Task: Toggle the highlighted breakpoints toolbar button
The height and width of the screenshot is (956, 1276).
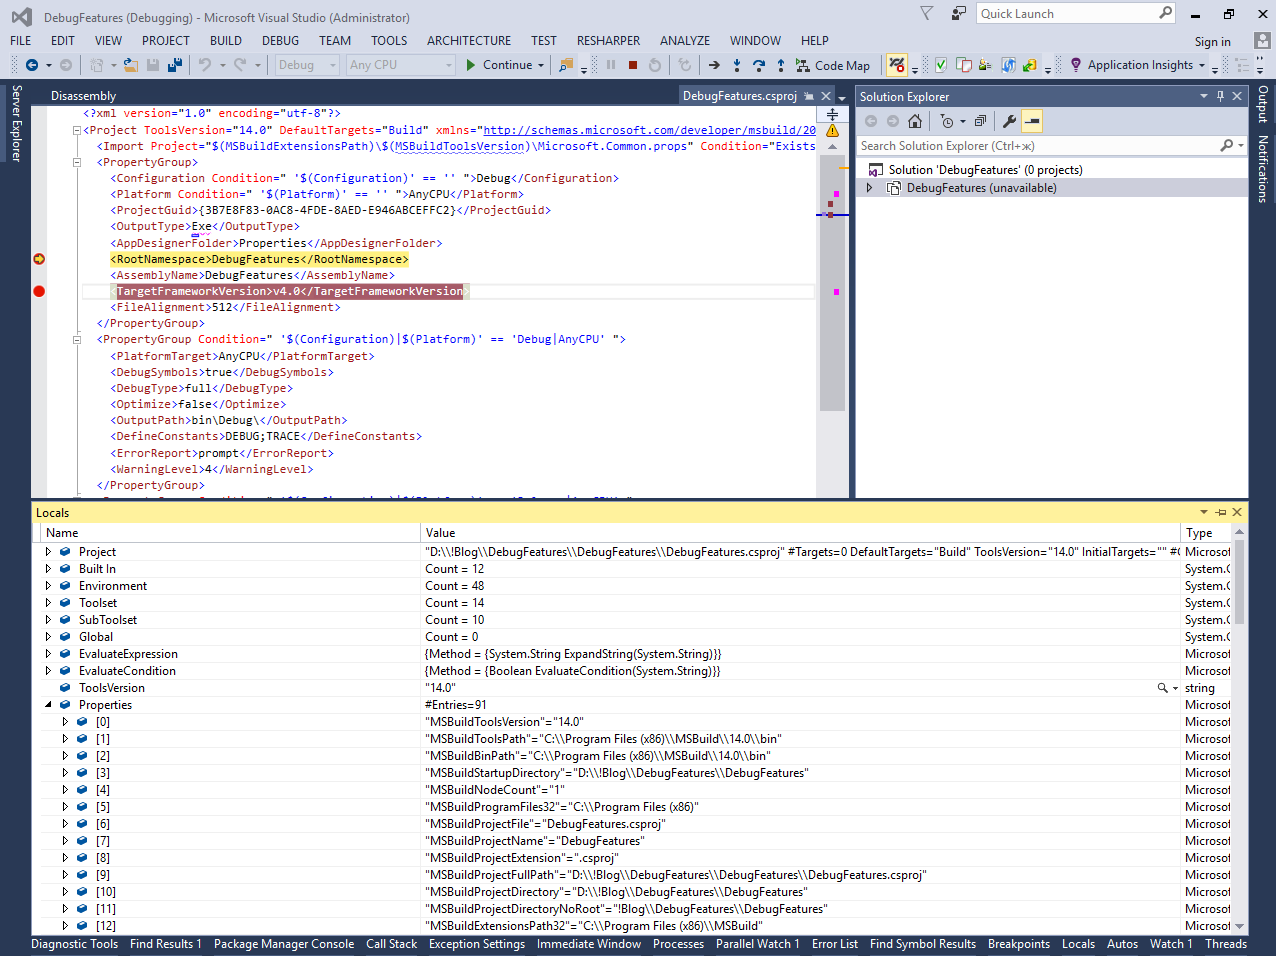Action: coord(896,65)
